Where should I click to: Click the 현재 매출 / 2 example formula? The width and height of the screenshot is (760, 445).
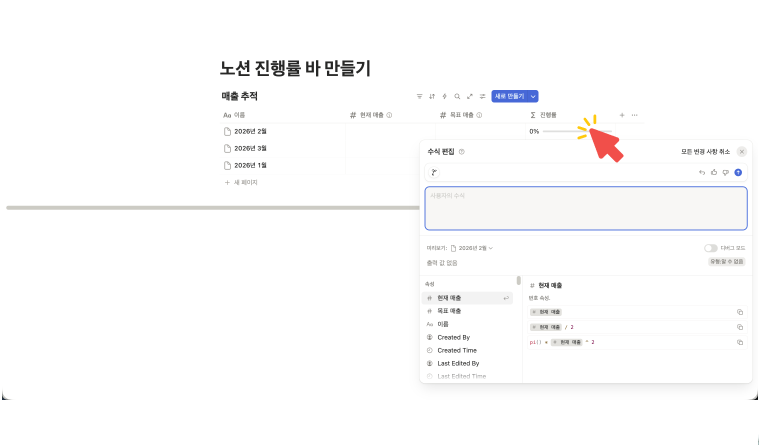[x=637, y=327]
